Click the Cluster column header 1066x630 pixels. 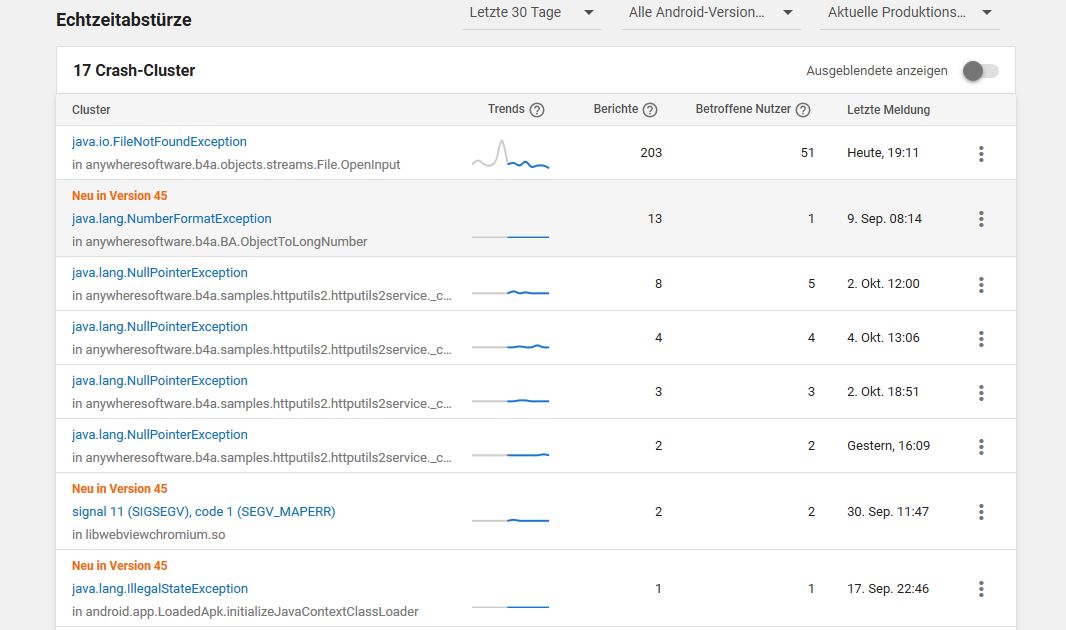91,110
